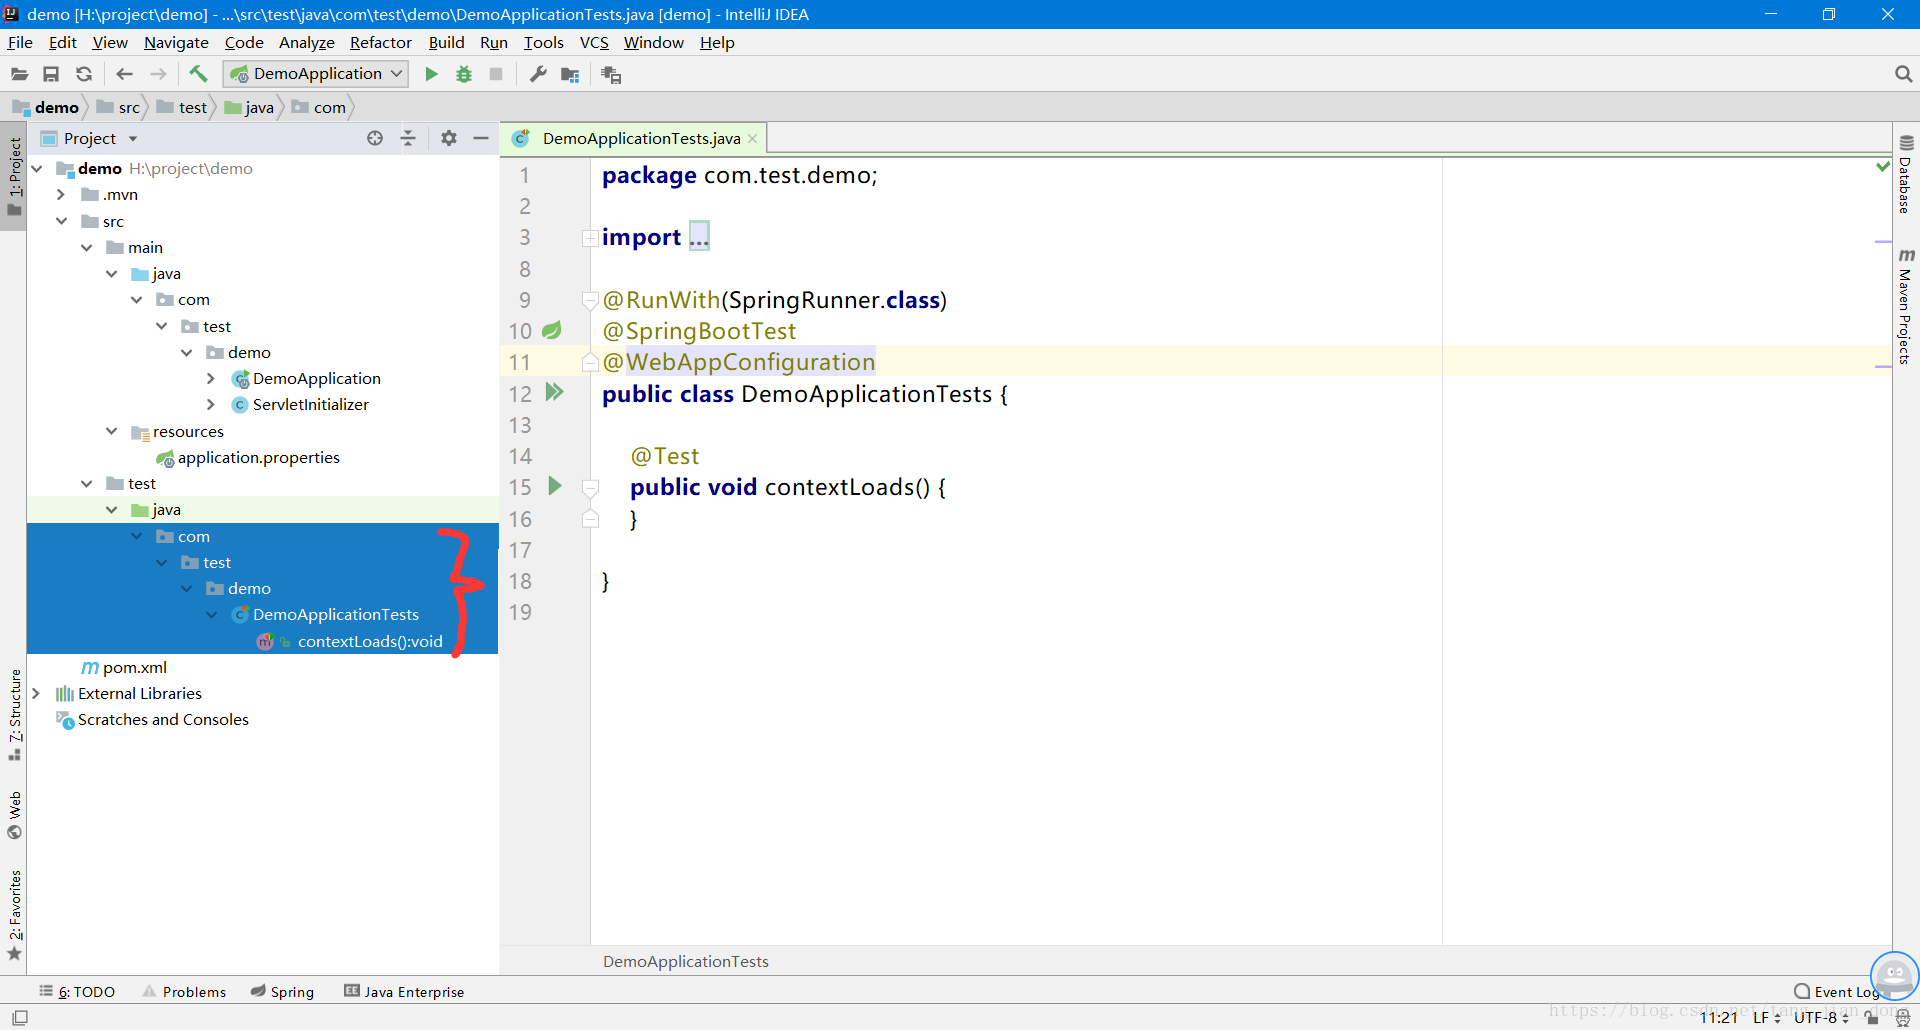Select the DemoApplicationTests.java editor tab
Screen dimensions: 1920x1030
point(633,138)
